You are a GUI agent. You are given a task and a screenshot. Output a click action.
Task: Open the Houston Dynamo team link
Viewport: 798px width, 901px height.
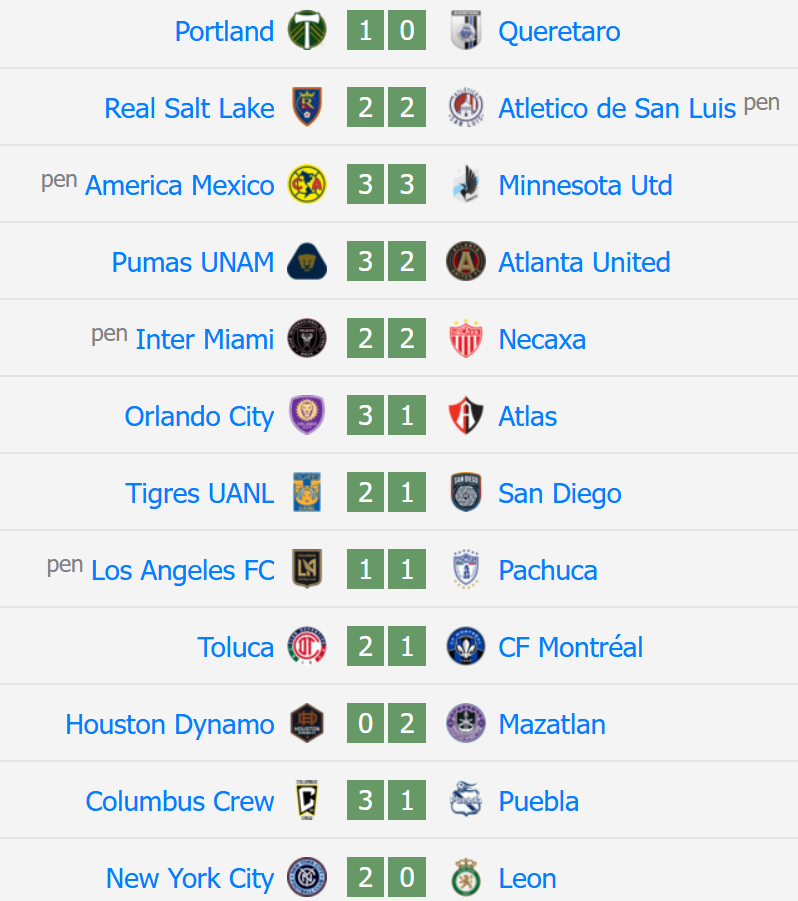click(169, 725)
